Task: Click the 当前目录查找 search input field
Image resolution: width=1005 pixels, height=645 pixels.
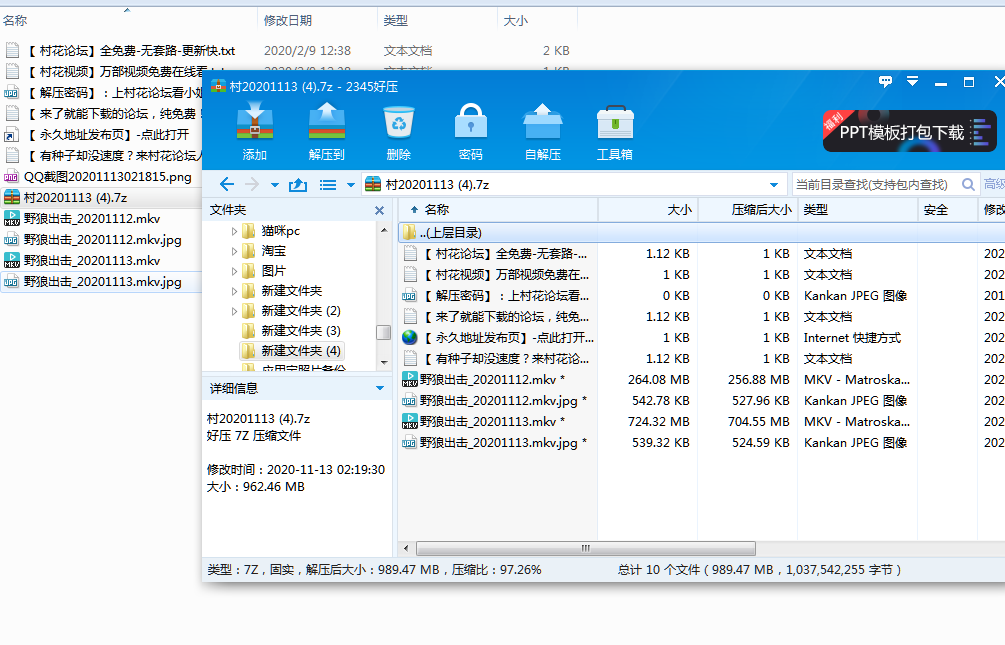Action: coord(873,185)
